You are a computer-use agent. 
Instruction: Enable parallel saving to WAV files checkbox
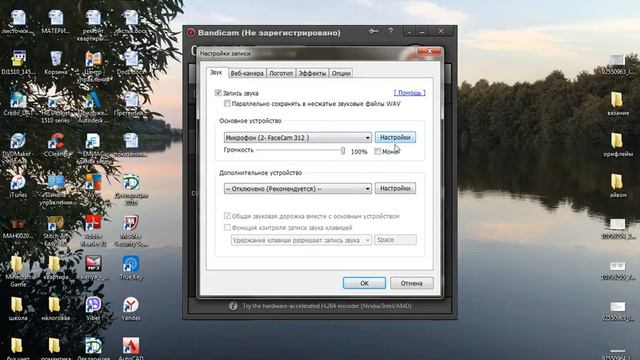click(227, 104)
